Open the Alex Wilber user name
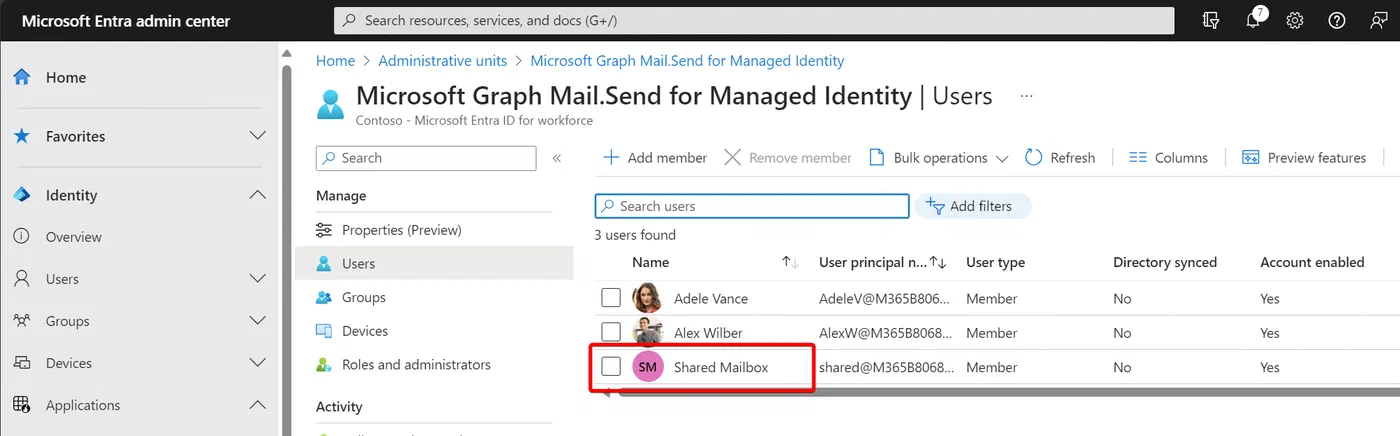The width and height of the screenshot is (1400, 436). [x=708, y=333]
